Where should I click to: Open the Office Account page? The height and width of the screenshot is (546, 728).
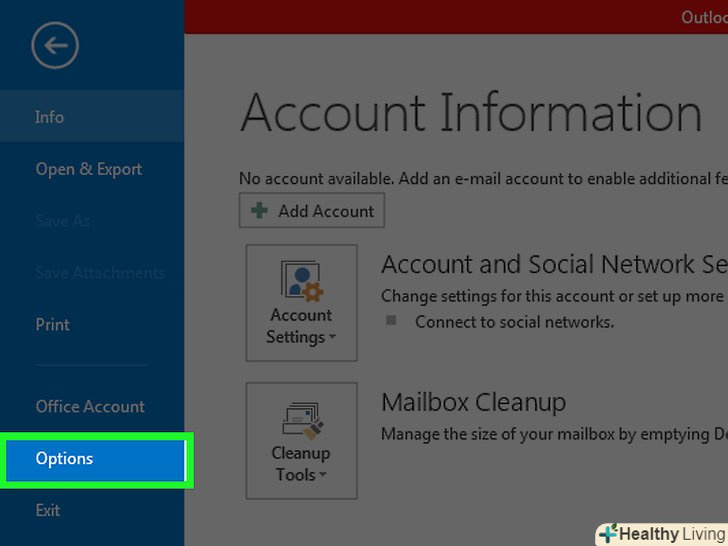click(92, 407)
